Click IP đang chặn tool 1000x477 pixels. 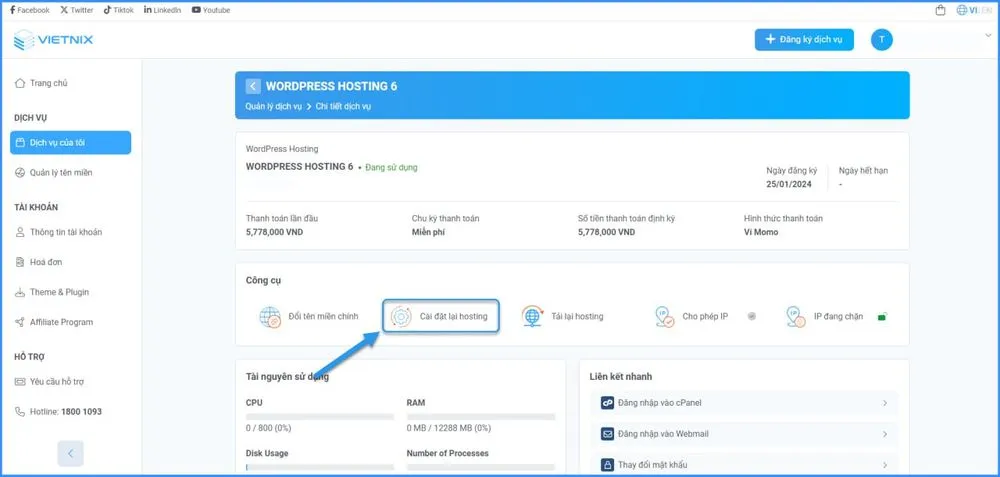[825, 316]
